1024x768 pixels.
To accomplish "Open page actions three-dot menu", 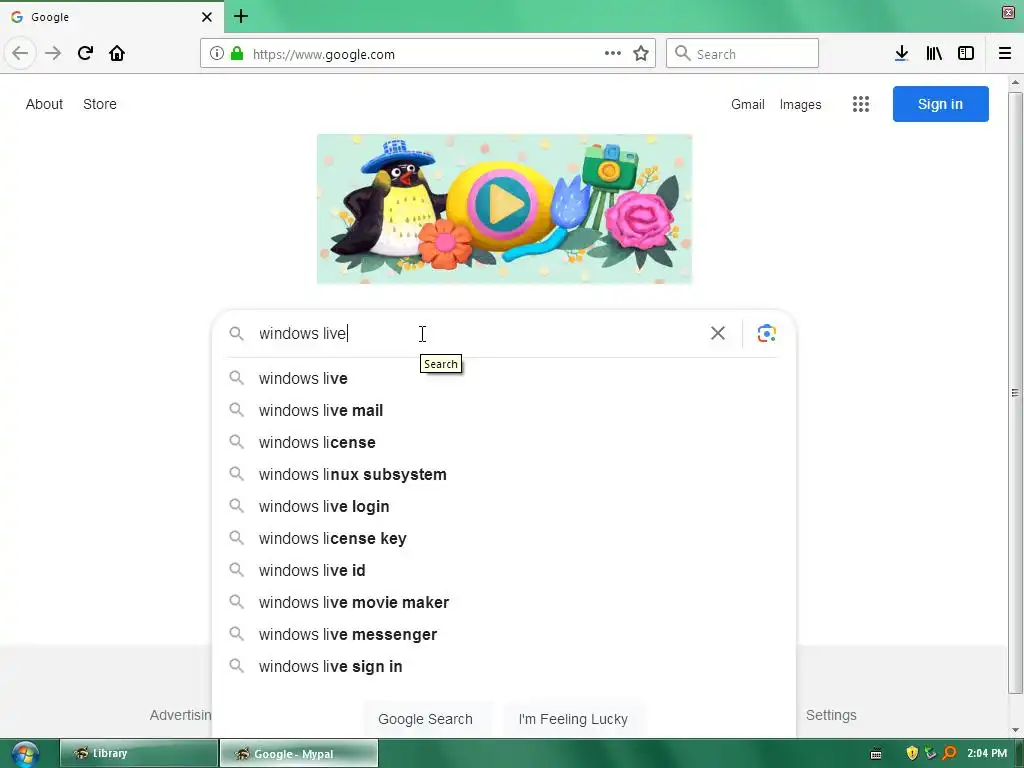I will coord(613,54).
